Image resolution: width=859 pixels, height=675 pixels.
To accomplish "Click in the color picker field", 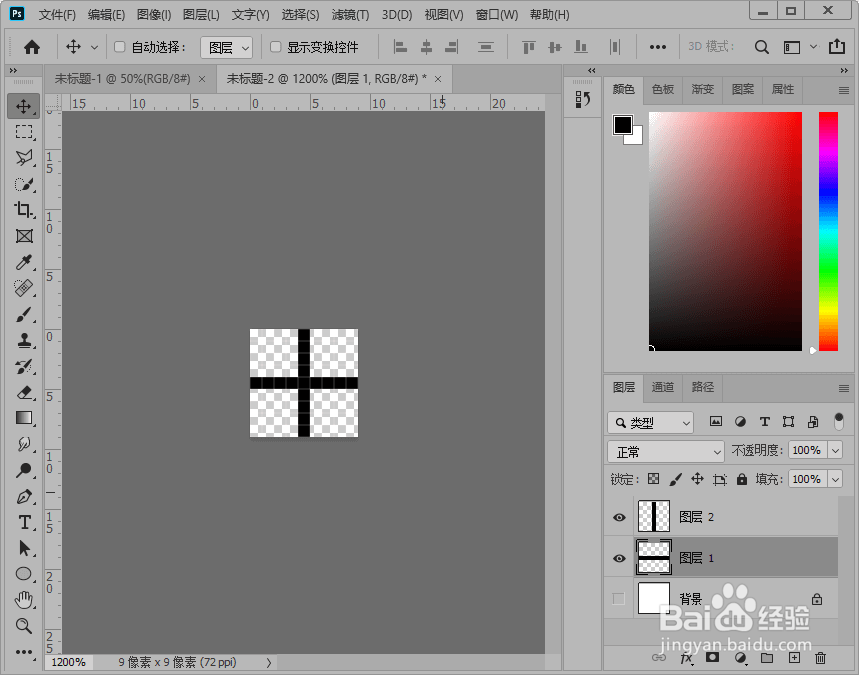I will 725,231.
